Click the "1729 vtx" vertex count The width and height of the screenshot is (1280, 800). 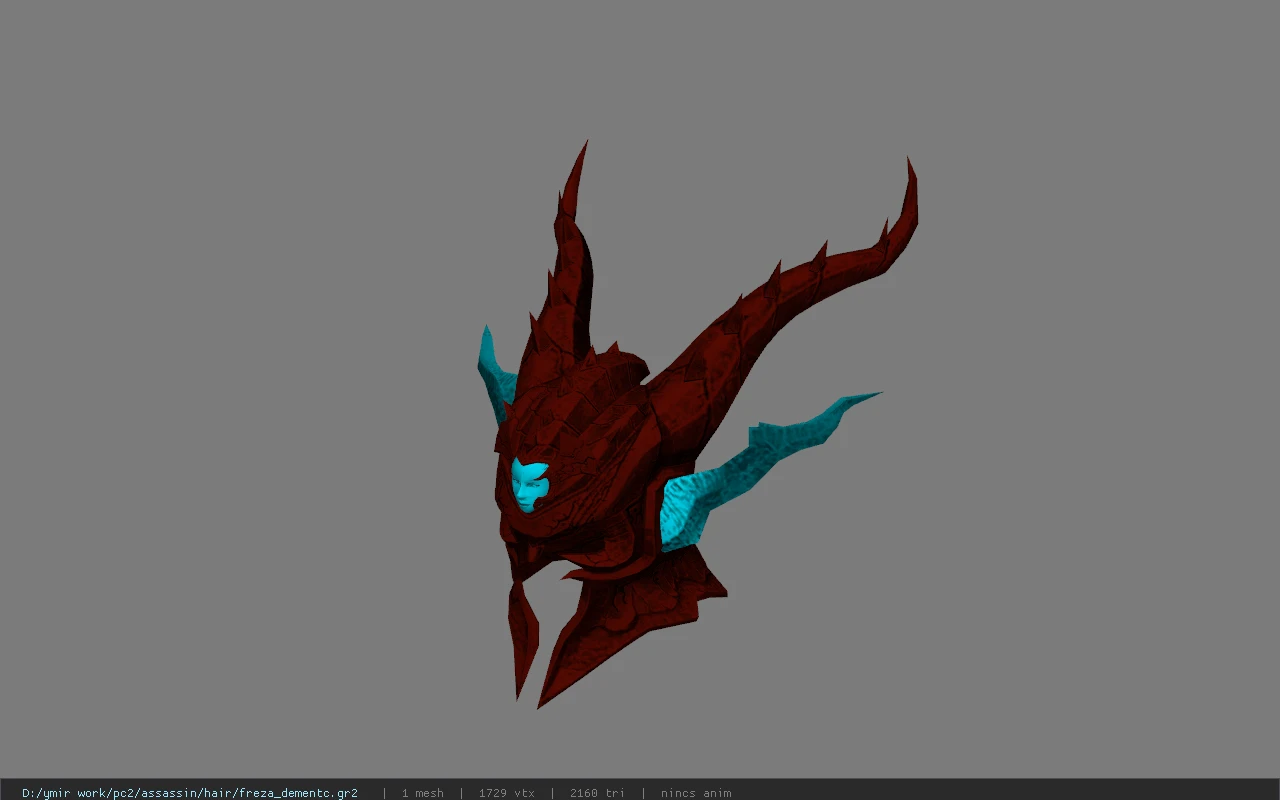click(x=506, y=793)
